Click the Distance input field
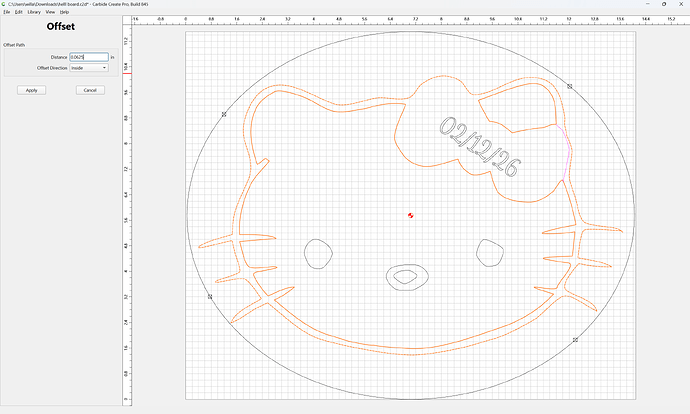The image size is (690, 414). pos(89,57)
